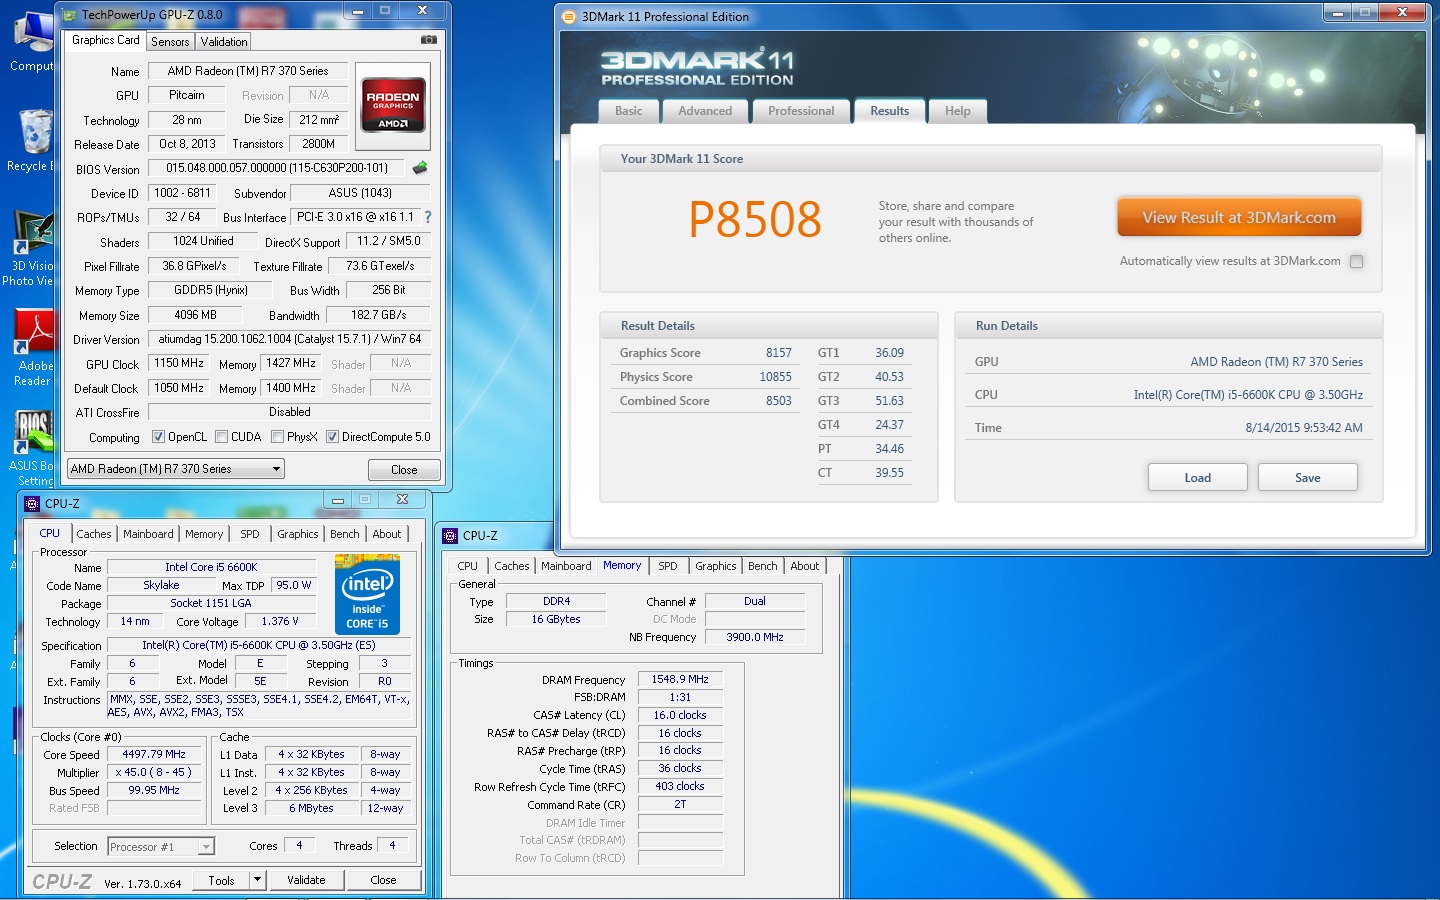Open Caches tab in left CPU-Z window
The height and width of the screenshot is (900, 1440).
click(x=94, y=534)
